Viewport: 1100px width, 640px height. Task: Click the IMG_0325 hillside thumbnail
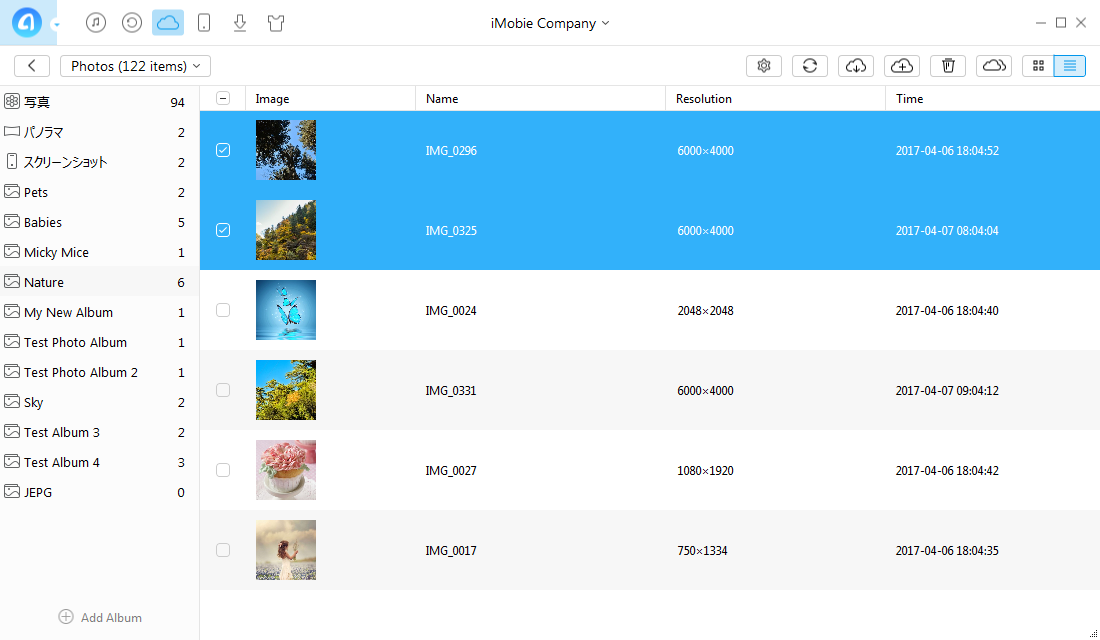point(286,230)
